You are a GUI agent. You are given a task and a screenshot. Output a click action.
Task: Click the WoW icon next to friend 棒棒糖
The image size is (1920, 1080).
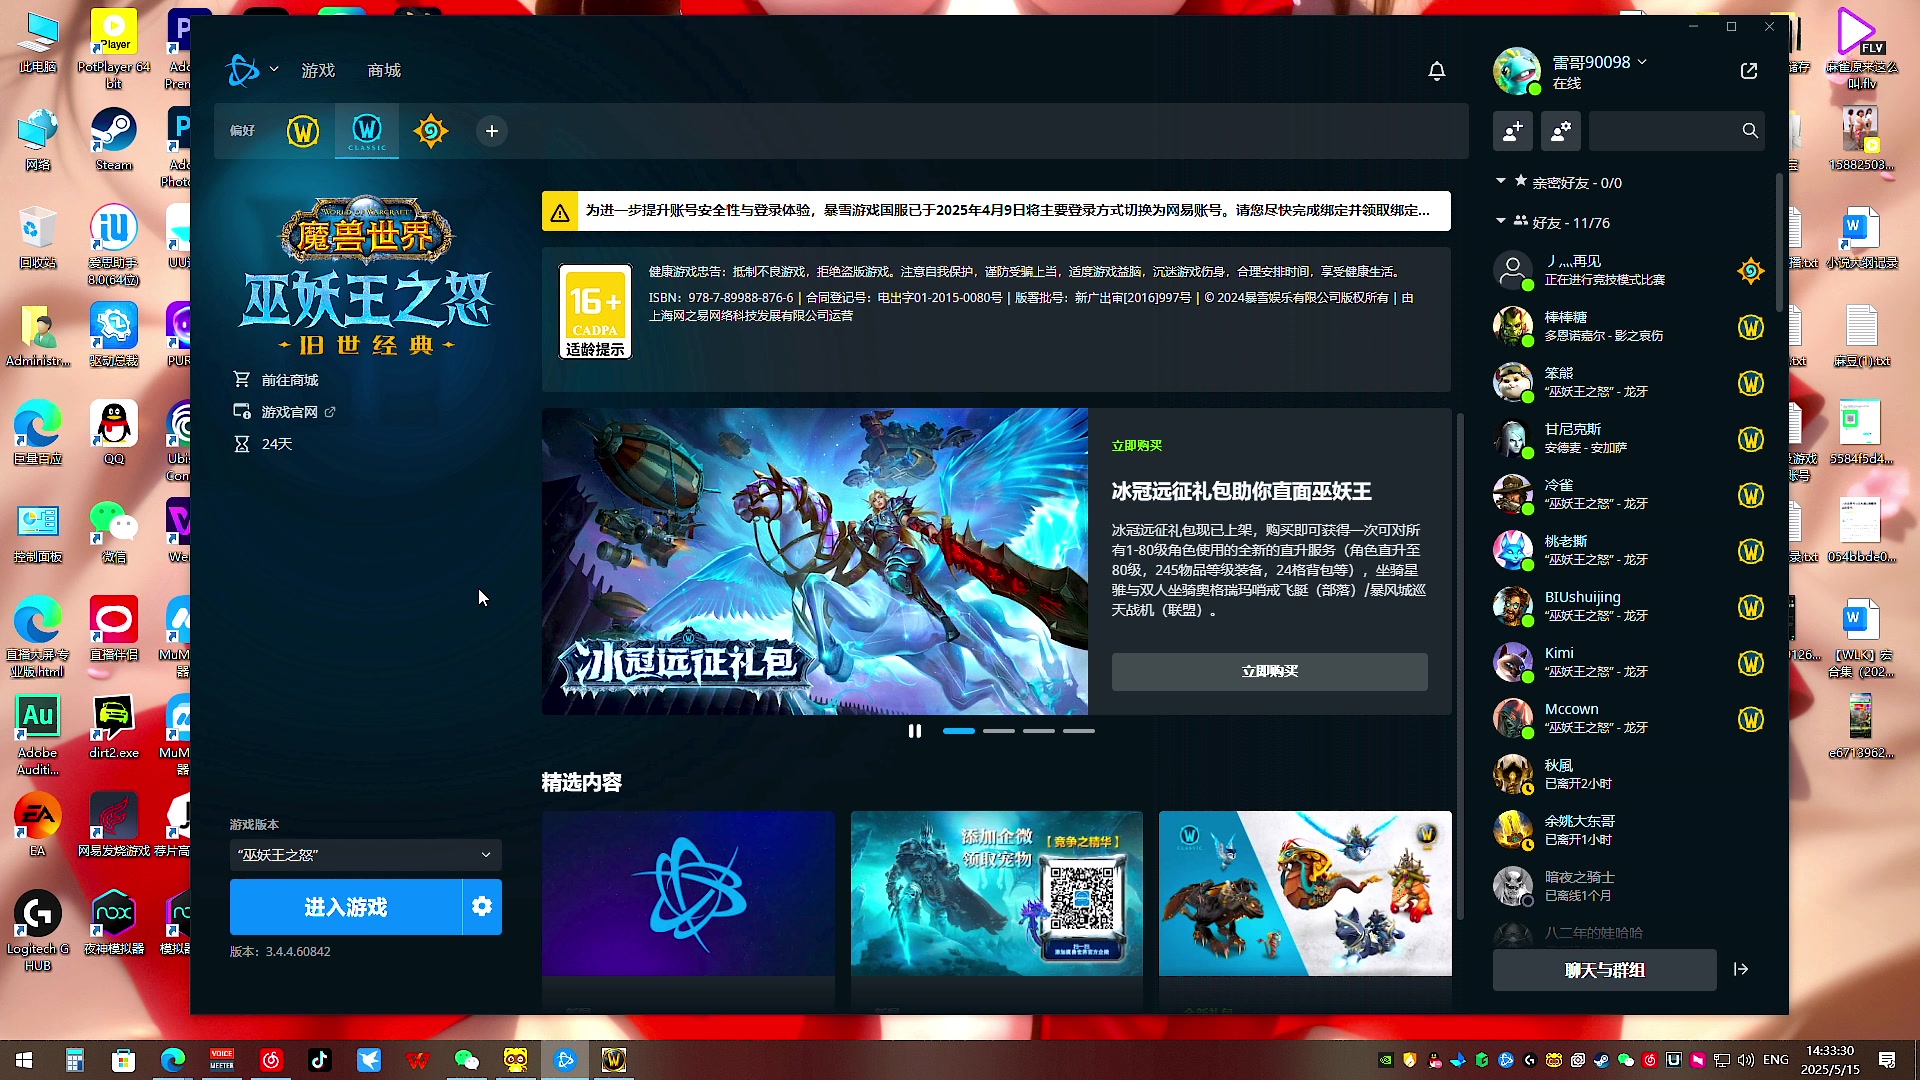coord(1751,327)
